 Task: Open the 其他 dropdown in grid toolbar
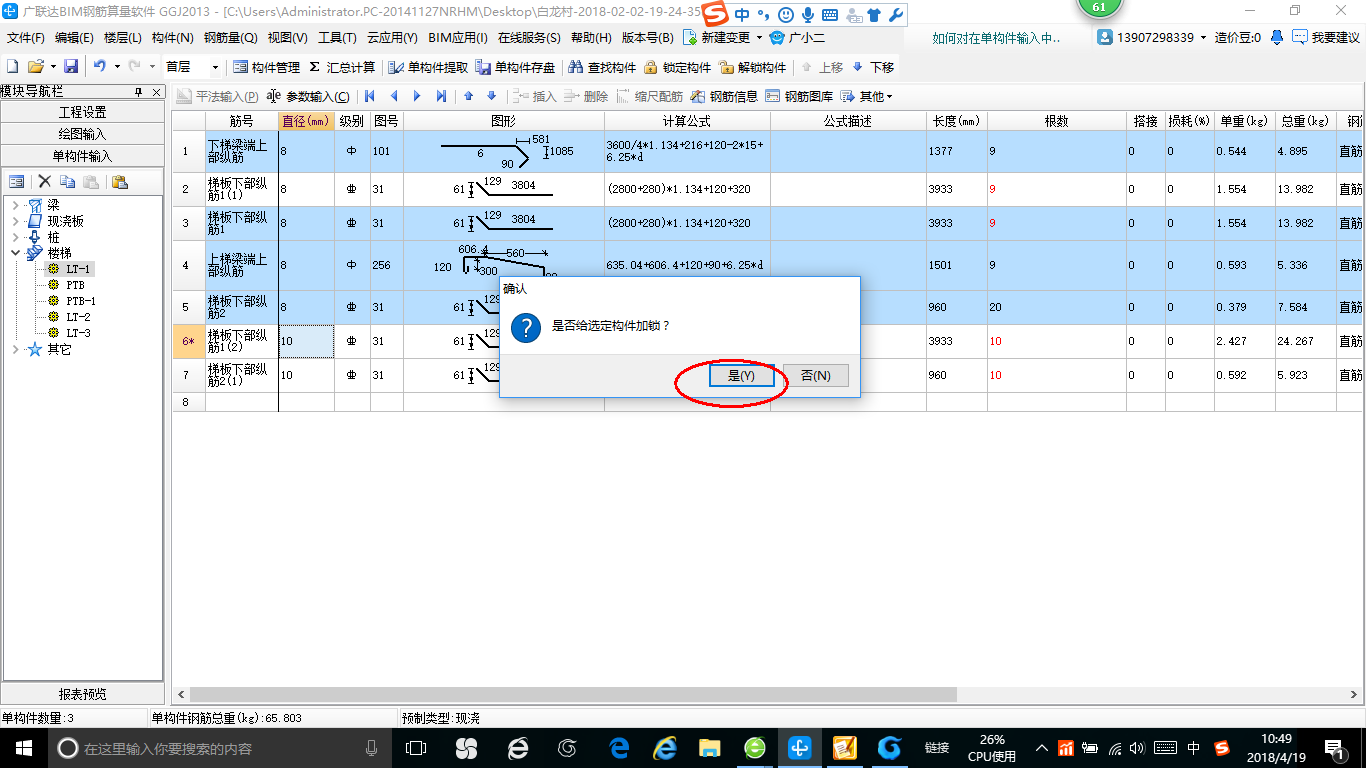[x=866, y=96]
